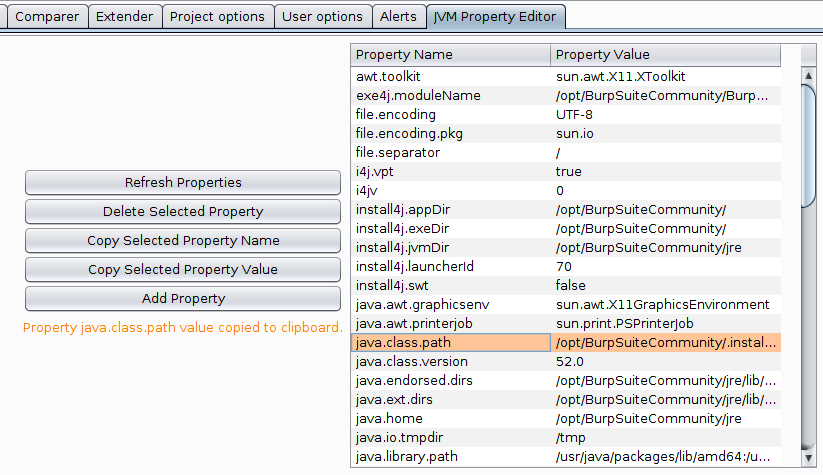Go to Project options tab
Image resolution: width=823 pixels, height=475 pixels.
(x=217, y=16)
